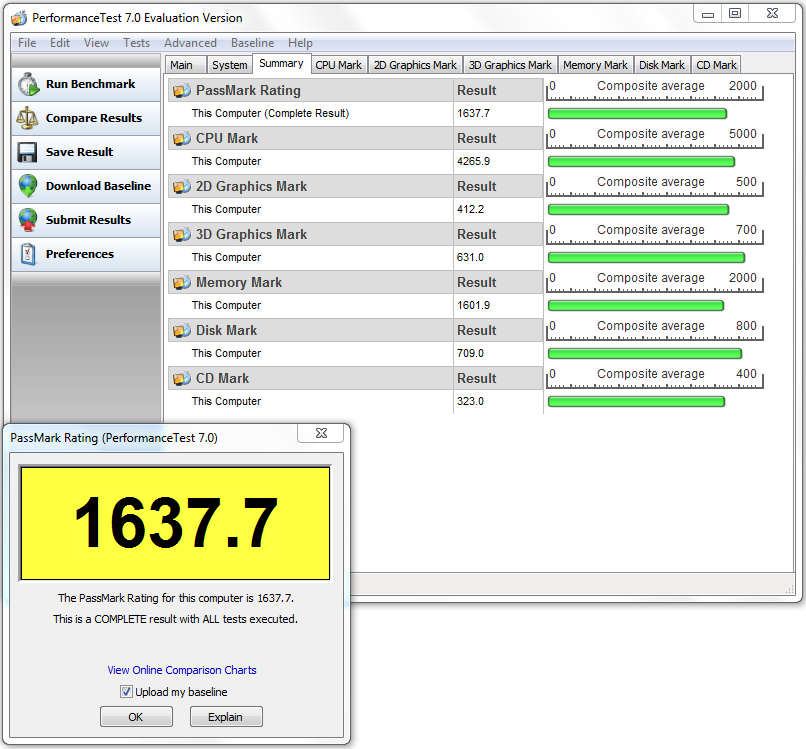Click the PerformanceTest app icon in title bar
This screenshot has width=806, height=749.
[19, 19]
